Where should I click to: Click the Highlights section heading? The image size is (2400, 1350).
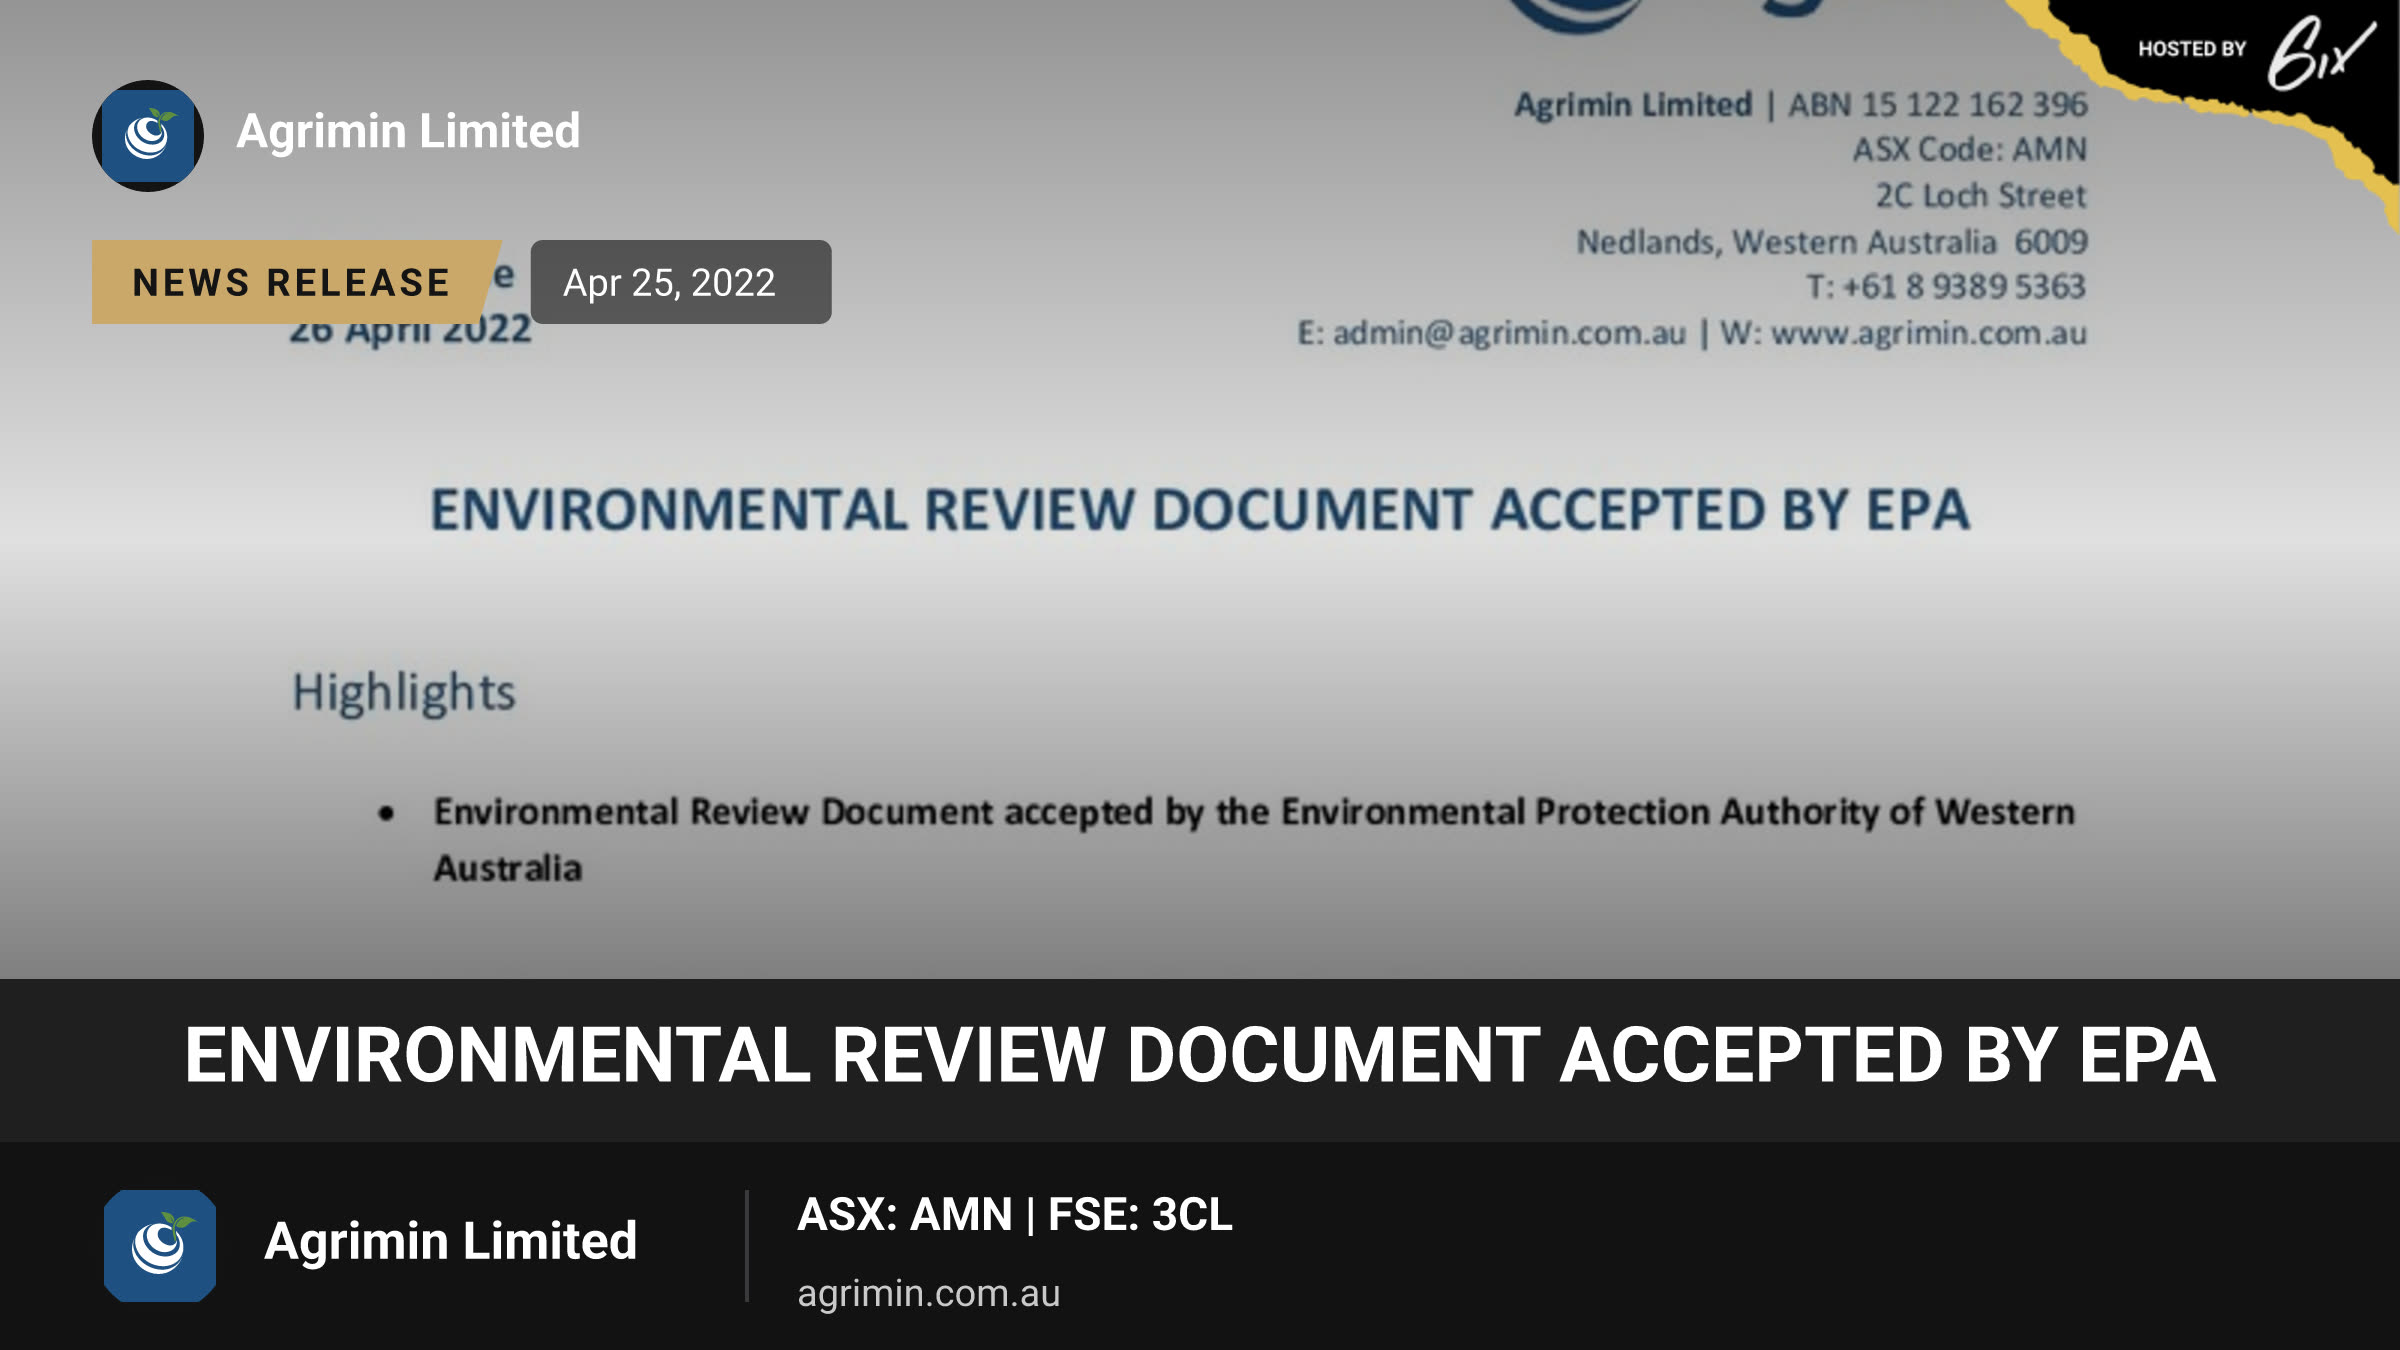coord(404,692)
